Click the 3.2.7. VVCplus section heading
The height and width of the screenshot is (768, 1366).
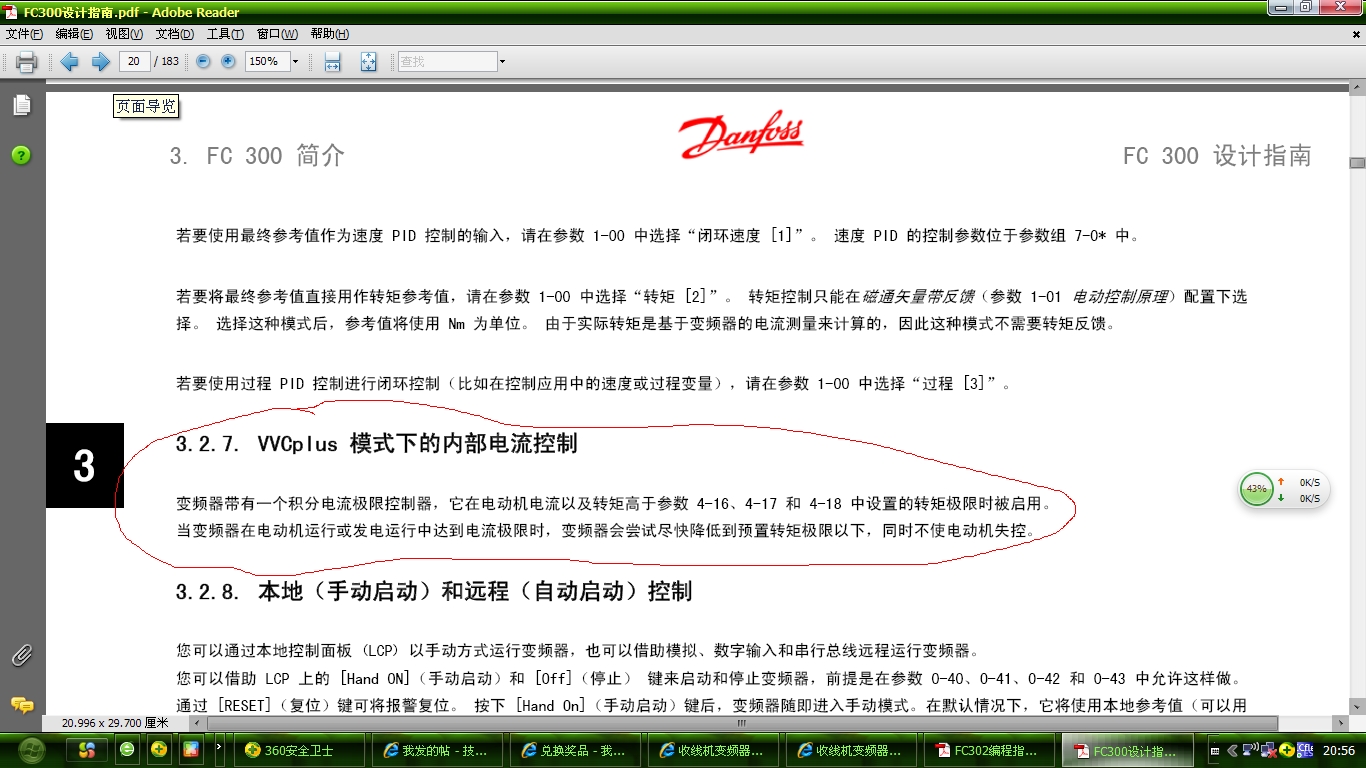pos(377,443)
